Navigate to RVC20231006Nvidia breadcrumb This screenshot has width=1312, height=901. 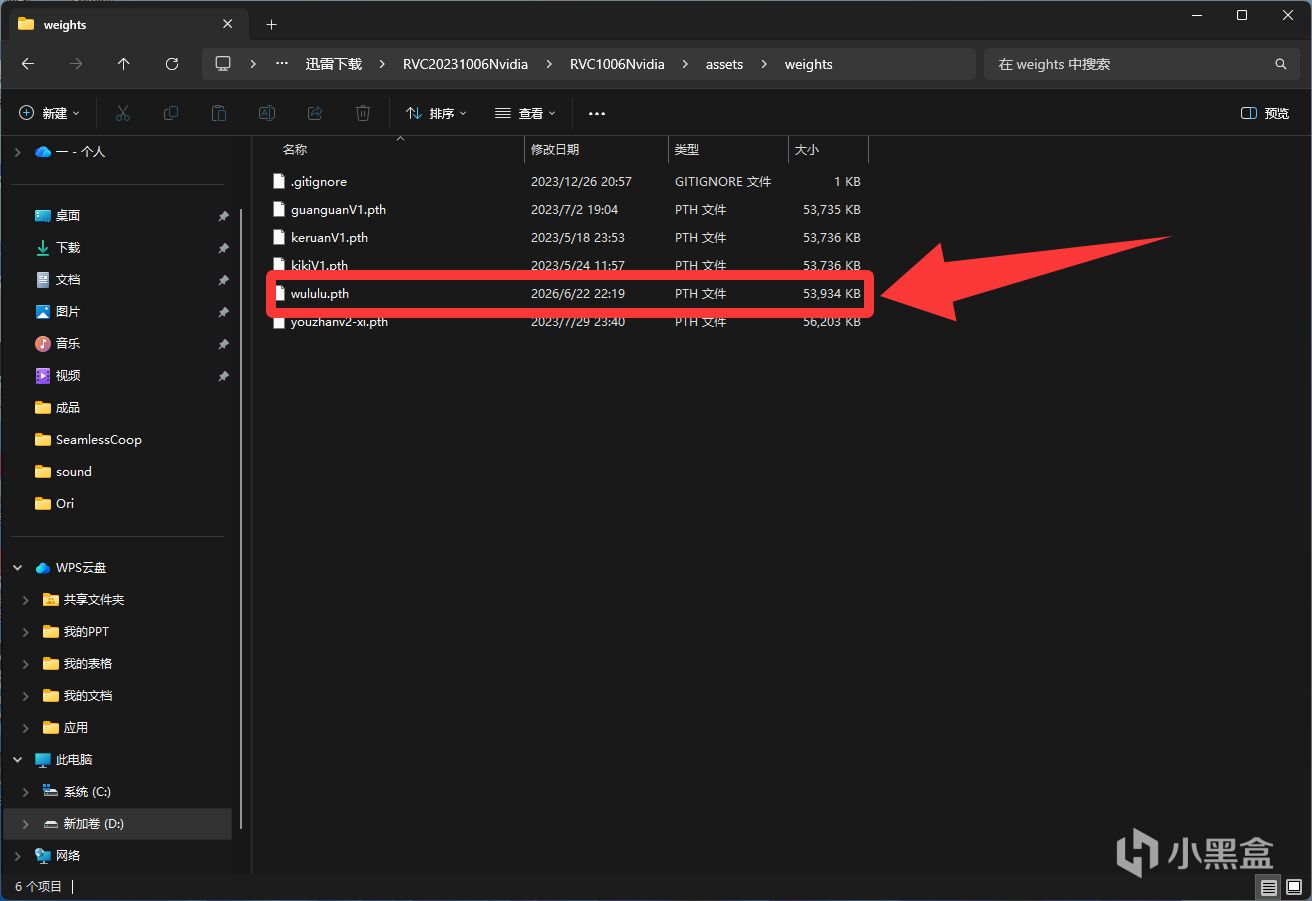[x=465, y=64]
